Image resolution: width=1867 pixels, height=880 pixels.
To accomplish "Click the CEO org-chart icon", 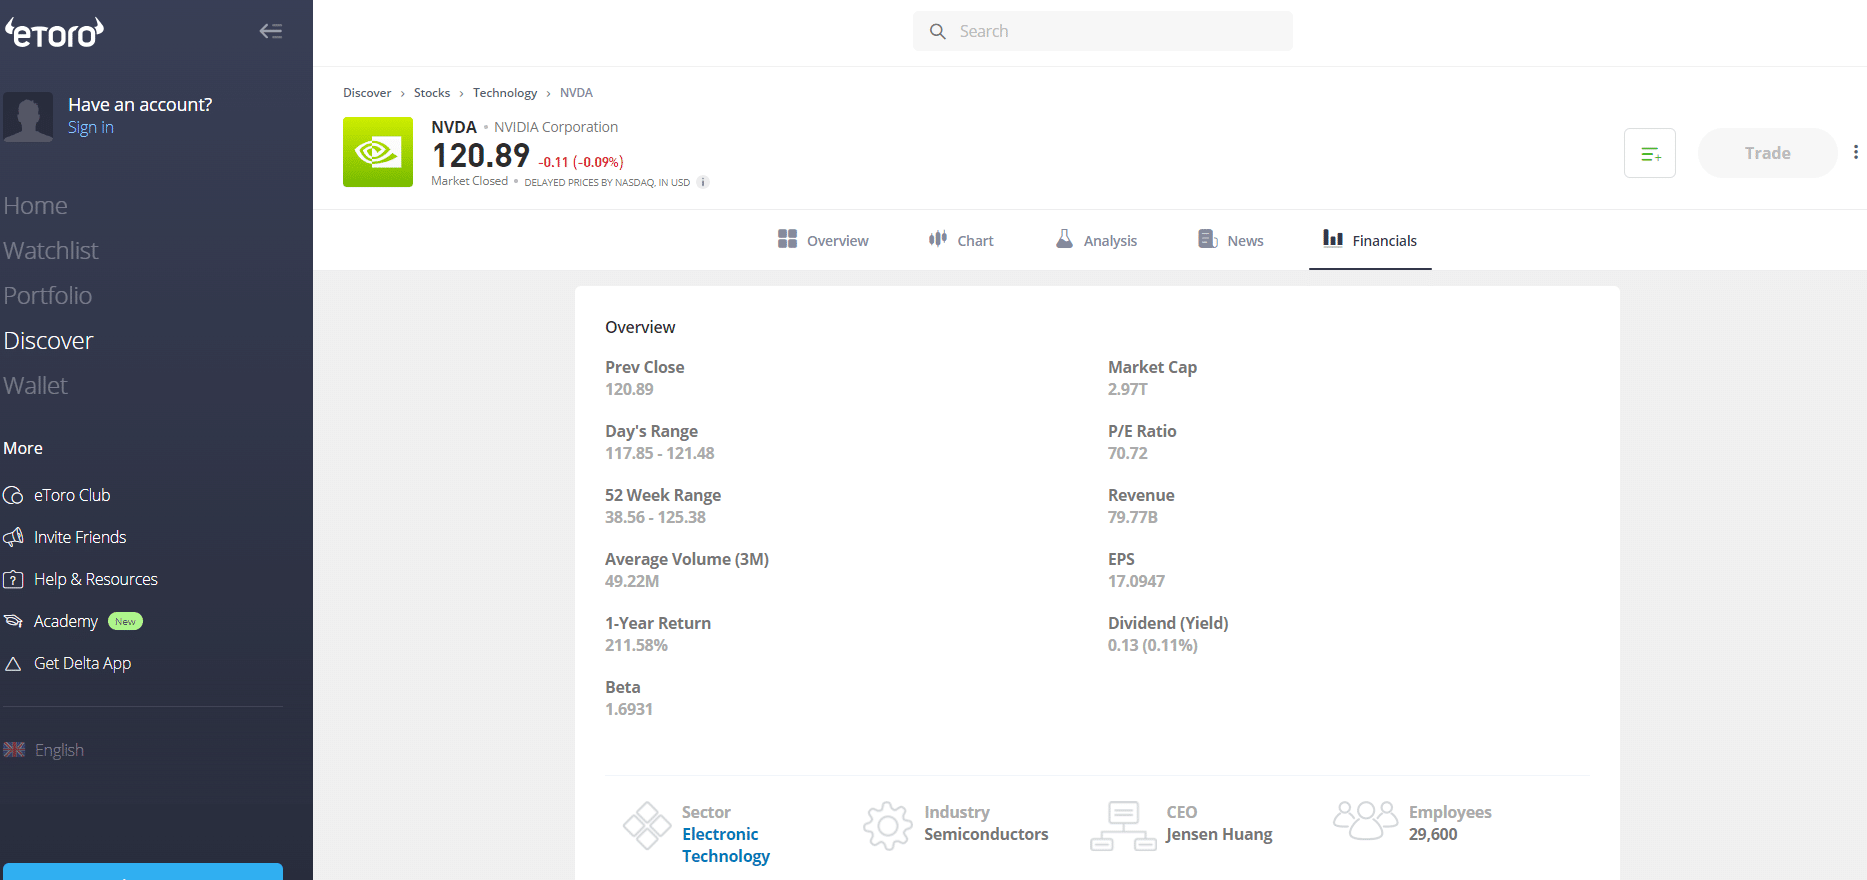I will pyautogui.click(x=1123, y=826).
